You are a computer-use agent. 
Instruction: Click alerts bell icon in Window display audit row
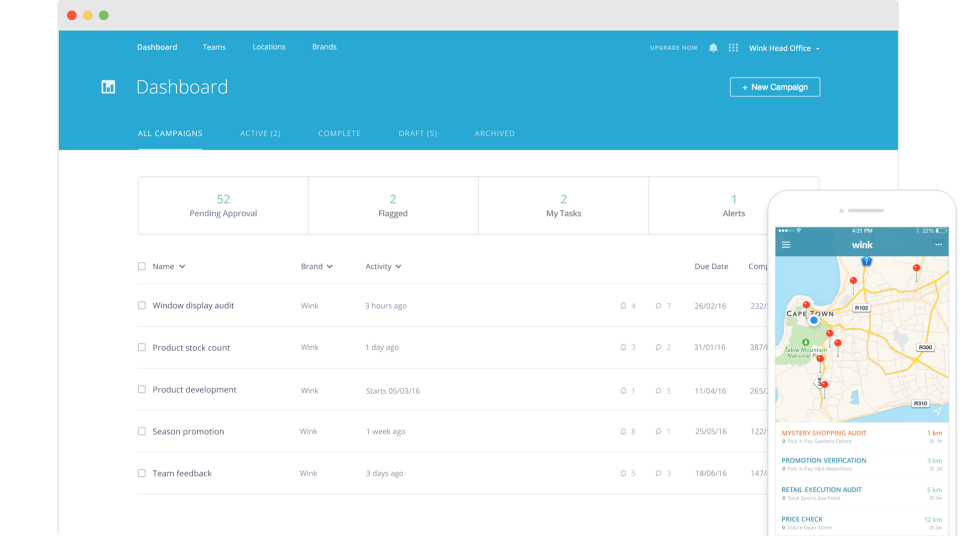click(623, 306)
